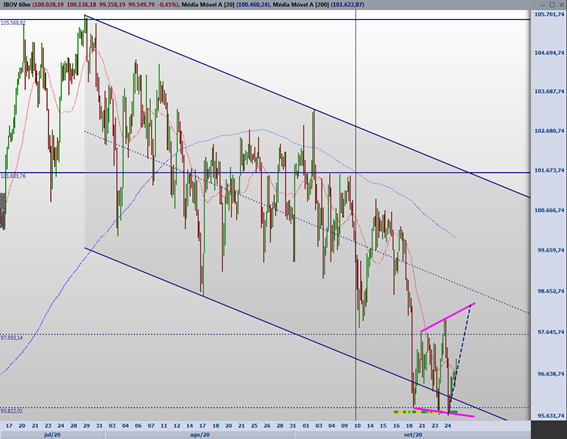Click date label 16 on time axis

click(x=396, y=426)
